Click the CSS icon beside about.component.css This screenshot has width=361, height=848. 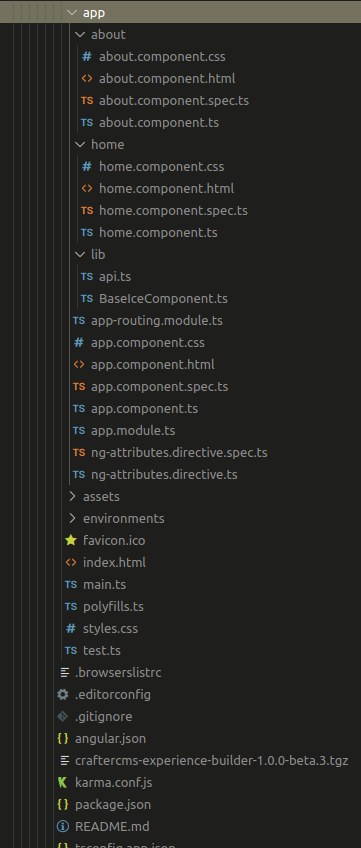point(86,56)
